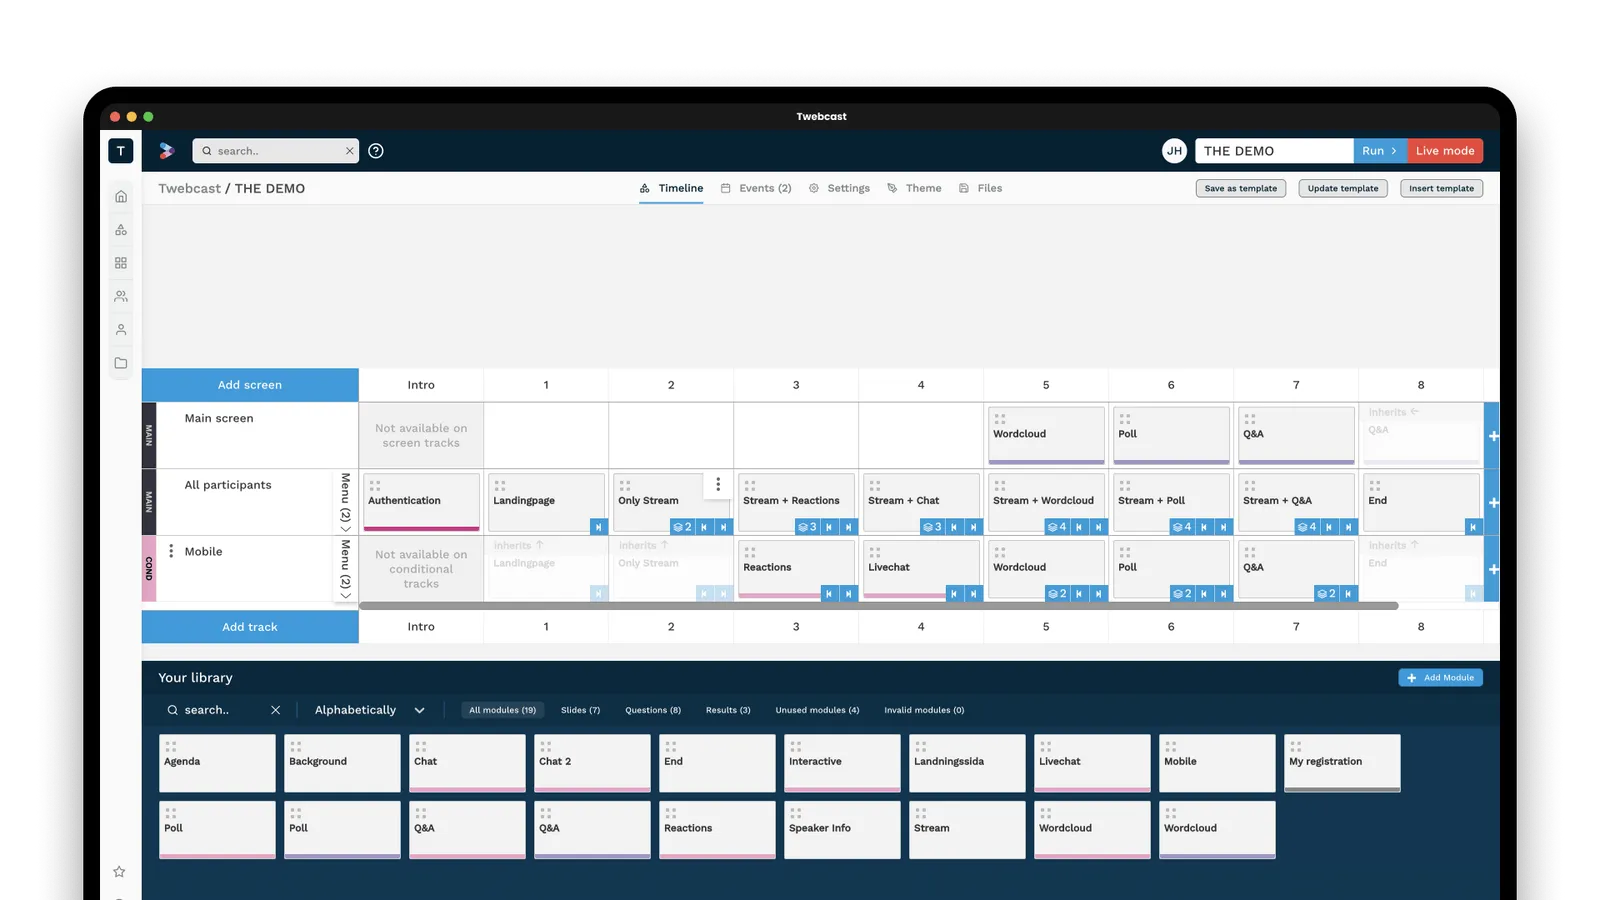The height and width of the screenshot is (900, 1600).
Task: Click plus icon at end of Main screen track
Action: tap(1493, 436)
